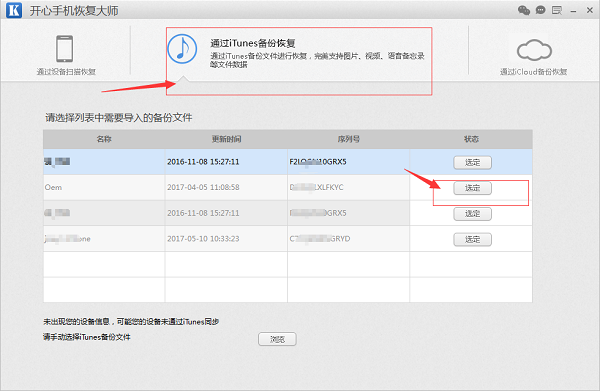The height and width of the screenshot is (391, 600).
Task: Click the iTunes music note icon
Action: click(x=182, y=49)
